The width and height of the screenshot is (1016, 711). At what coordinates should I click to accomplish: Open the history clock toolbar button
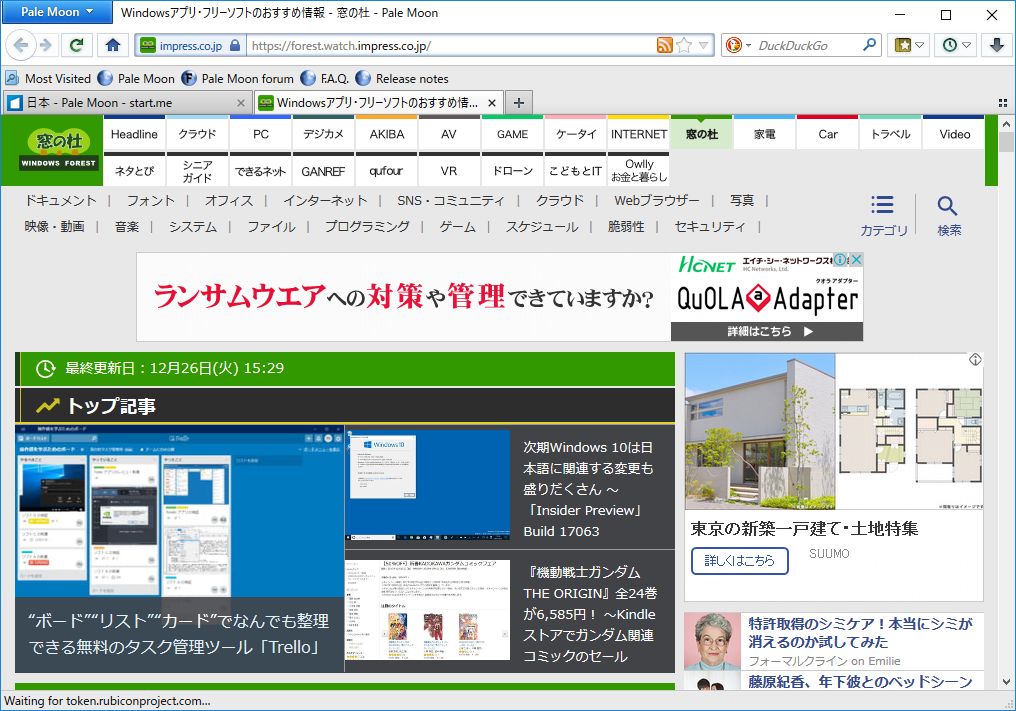click(956, 45)
